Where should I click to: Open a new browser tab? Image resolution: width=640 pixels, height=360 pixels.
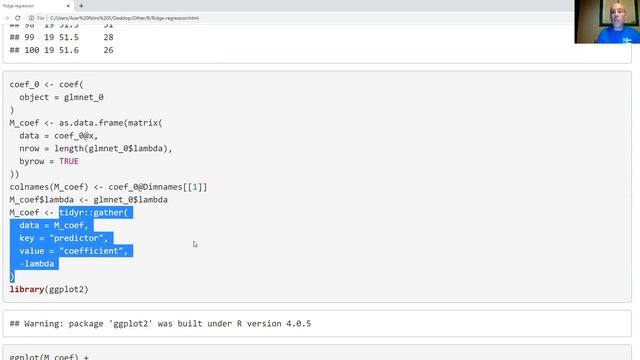pos(81,6)
